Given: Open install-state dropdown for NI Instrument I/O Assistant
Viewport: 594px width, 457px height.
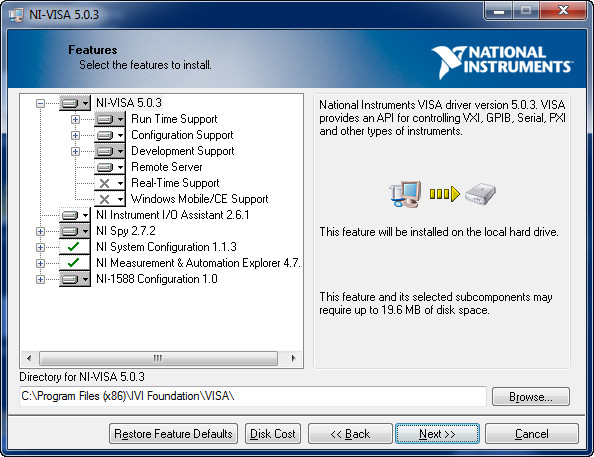Looking at the screenshot, I should (x=75, y=215).
